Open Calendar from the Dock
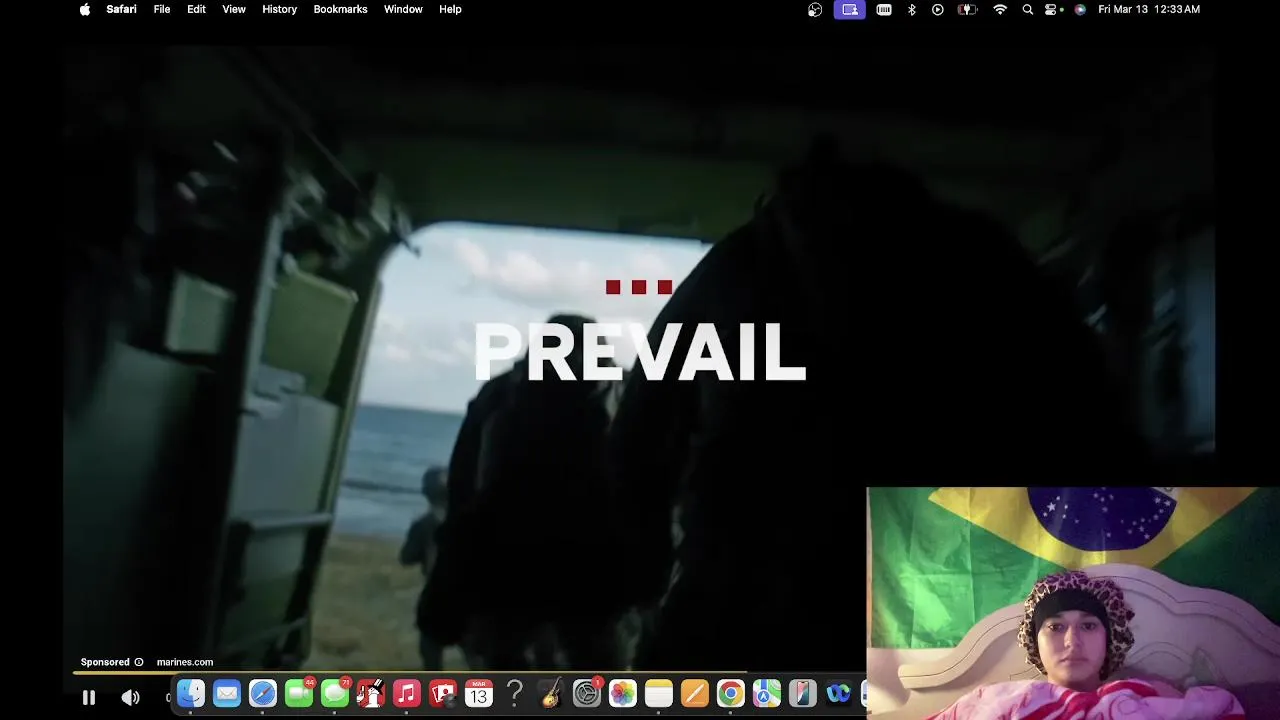Screen dimensions: 1280x720 pos(479,693)
